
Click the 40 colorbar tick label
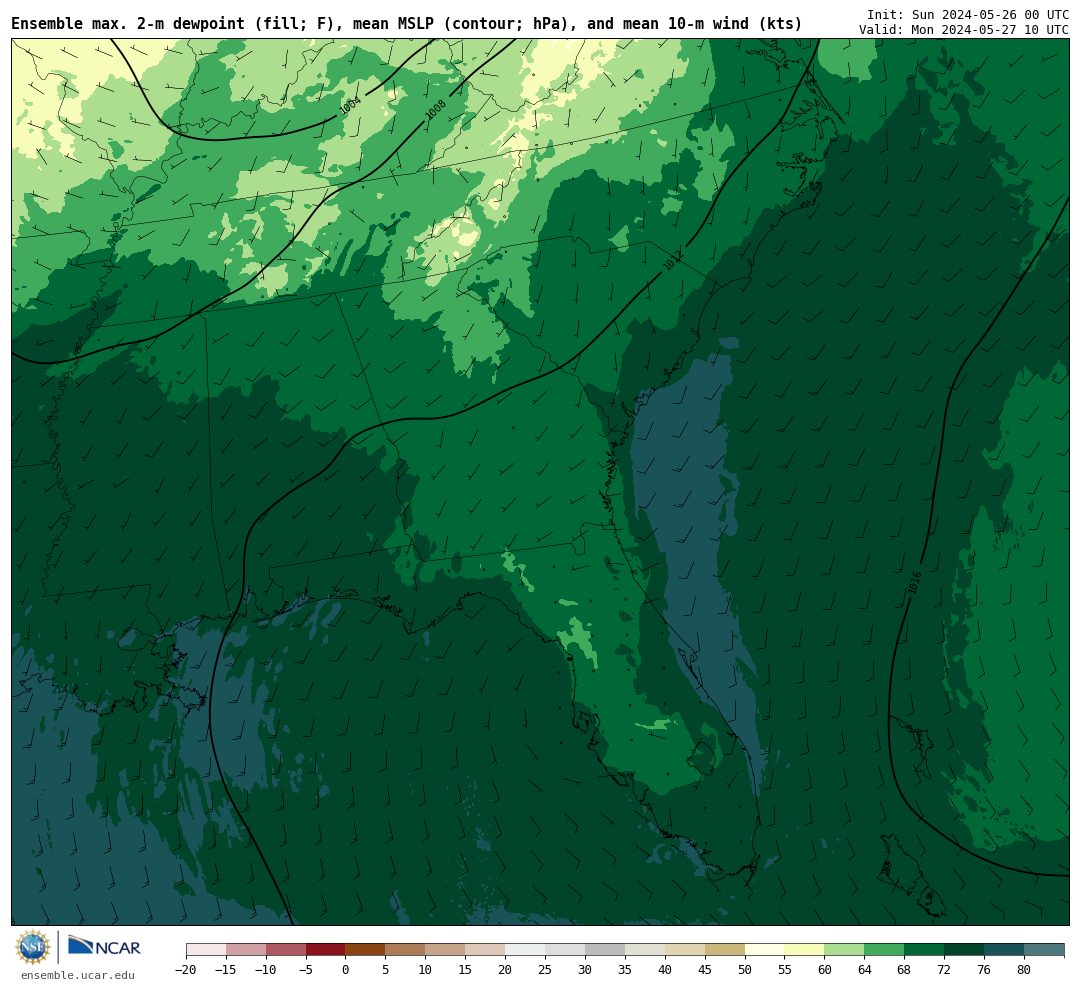click(665, 970)
